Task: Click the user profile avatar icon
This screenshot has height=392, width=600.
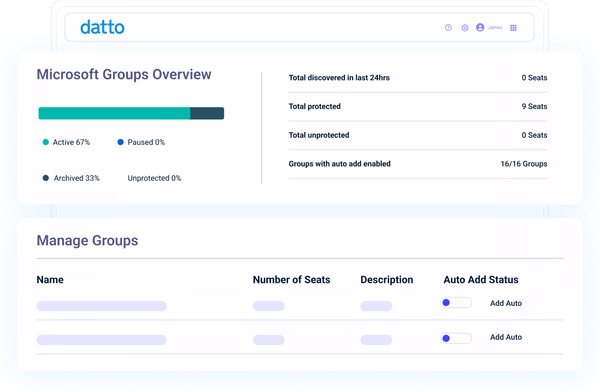Action: pyautogui.click(x=480, y=28)
